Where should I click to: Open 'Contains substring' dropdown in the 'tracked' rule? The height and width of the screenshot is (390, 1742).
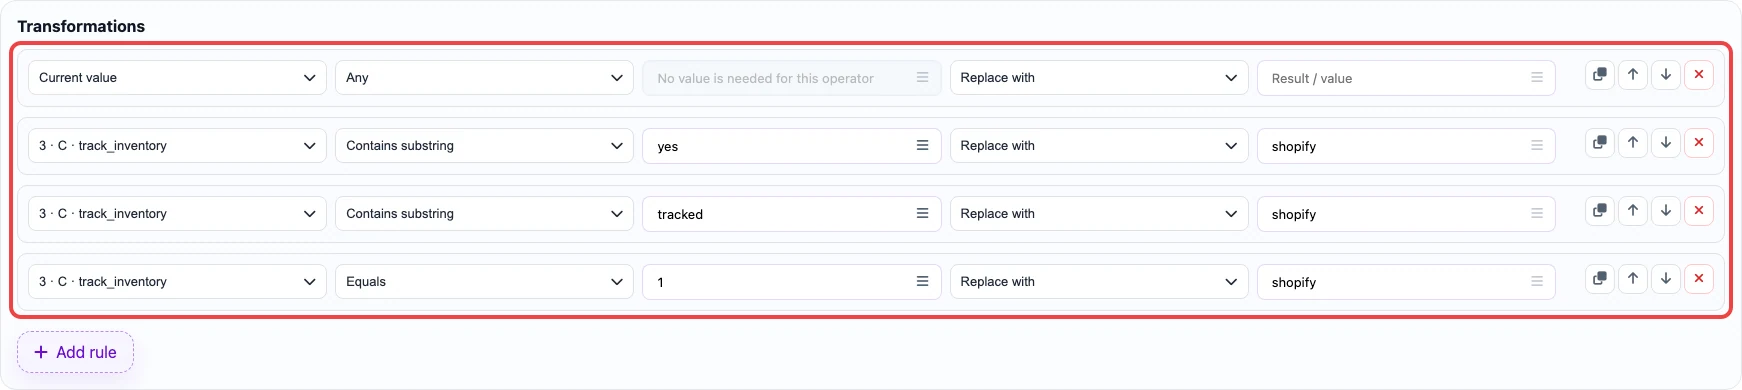coord(484,214)
